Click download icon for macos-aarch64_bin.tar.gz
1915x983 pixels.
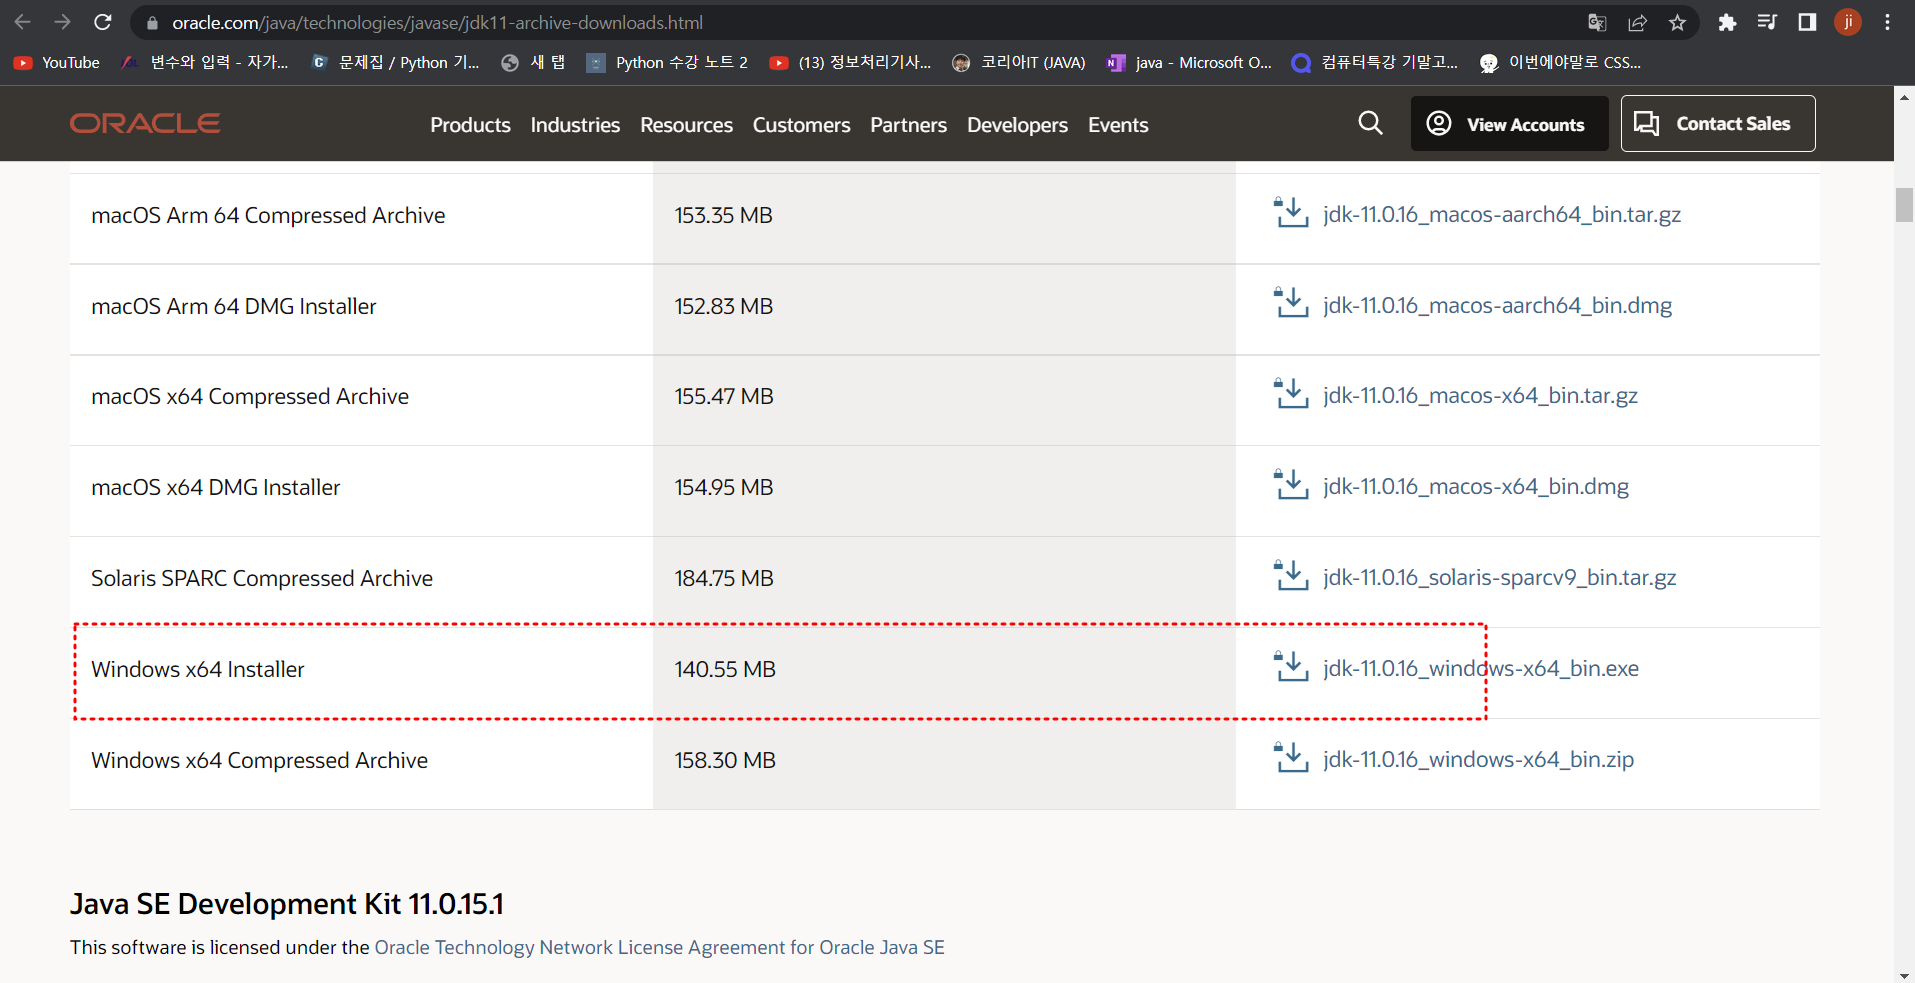coord(1291,213)
